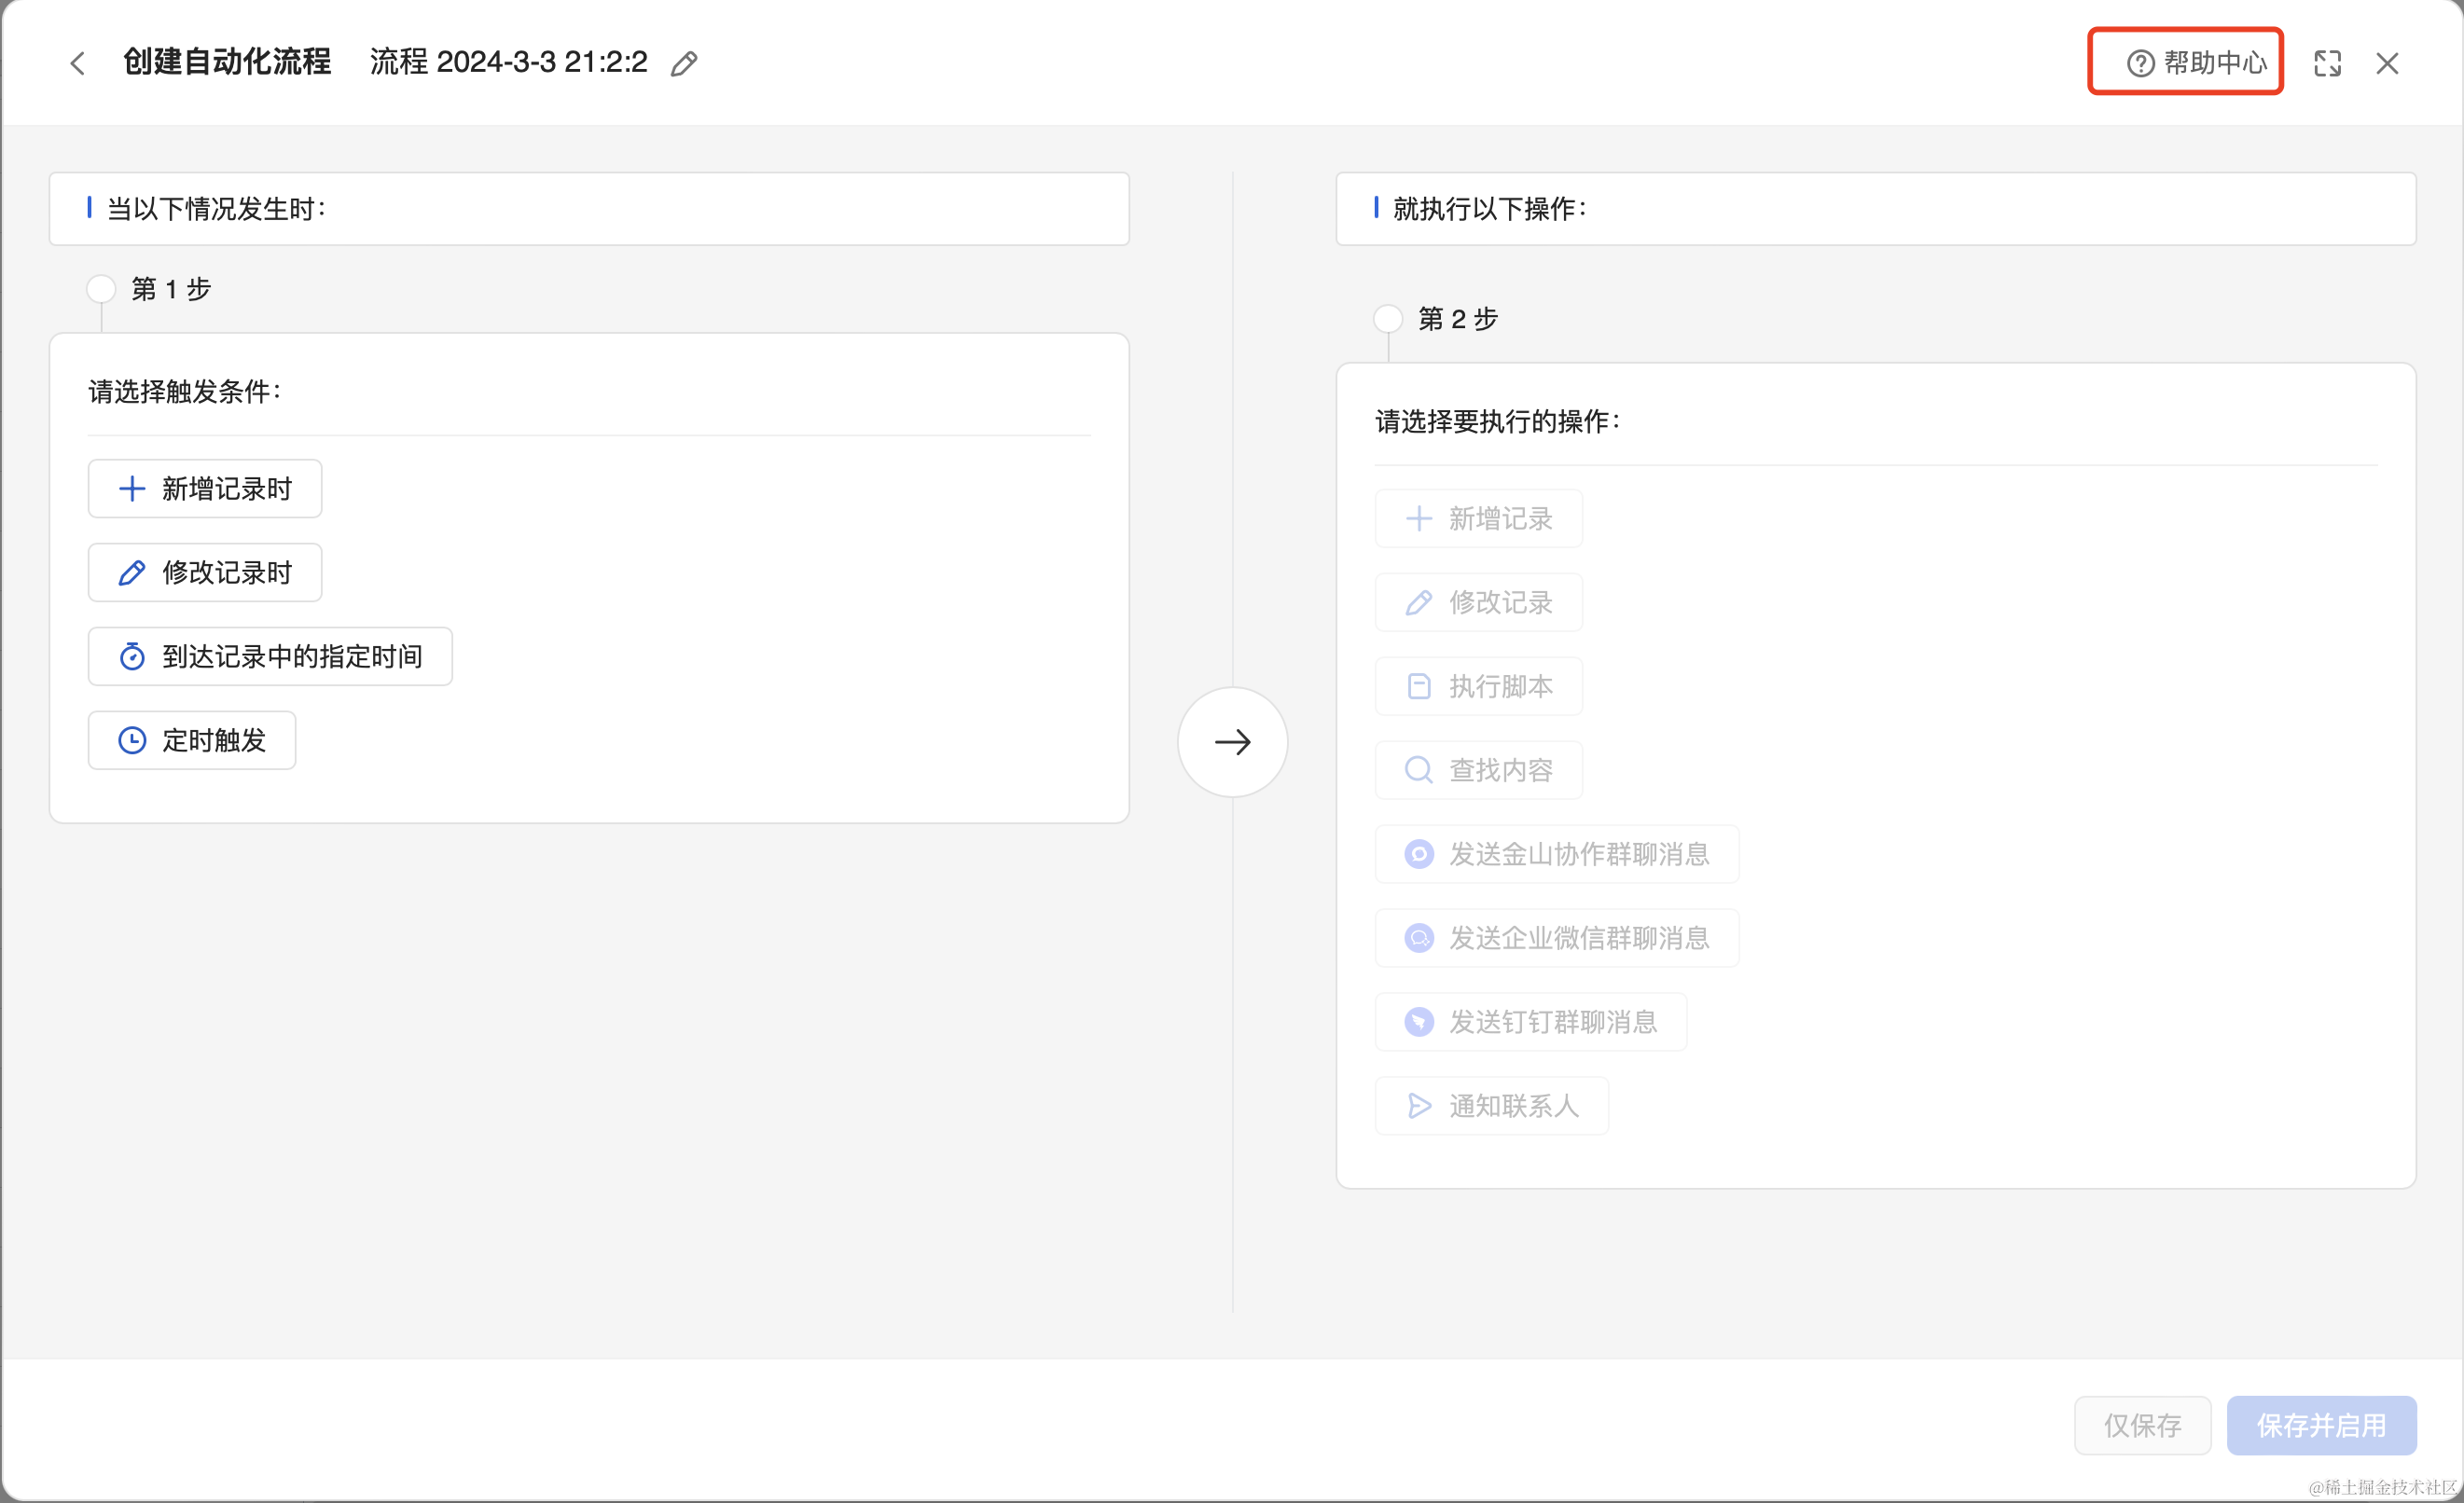Choose 发送金山协作群聊消息 action
This screenshot has height=1503, width=2464.
(x=1556, y=854)
